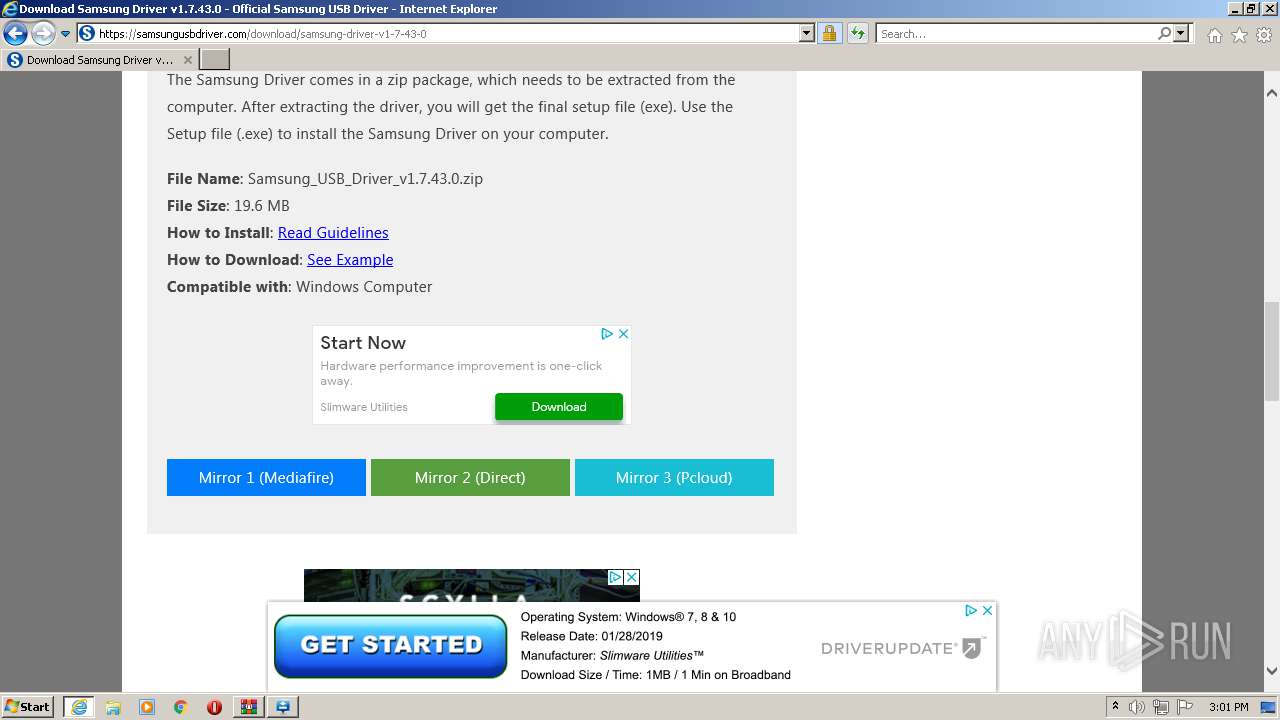Click the AdChoices icon on Start Now ad
The width and height of the screenshot is (1280, 720).
pyautogui.click(x=607, y=334)
